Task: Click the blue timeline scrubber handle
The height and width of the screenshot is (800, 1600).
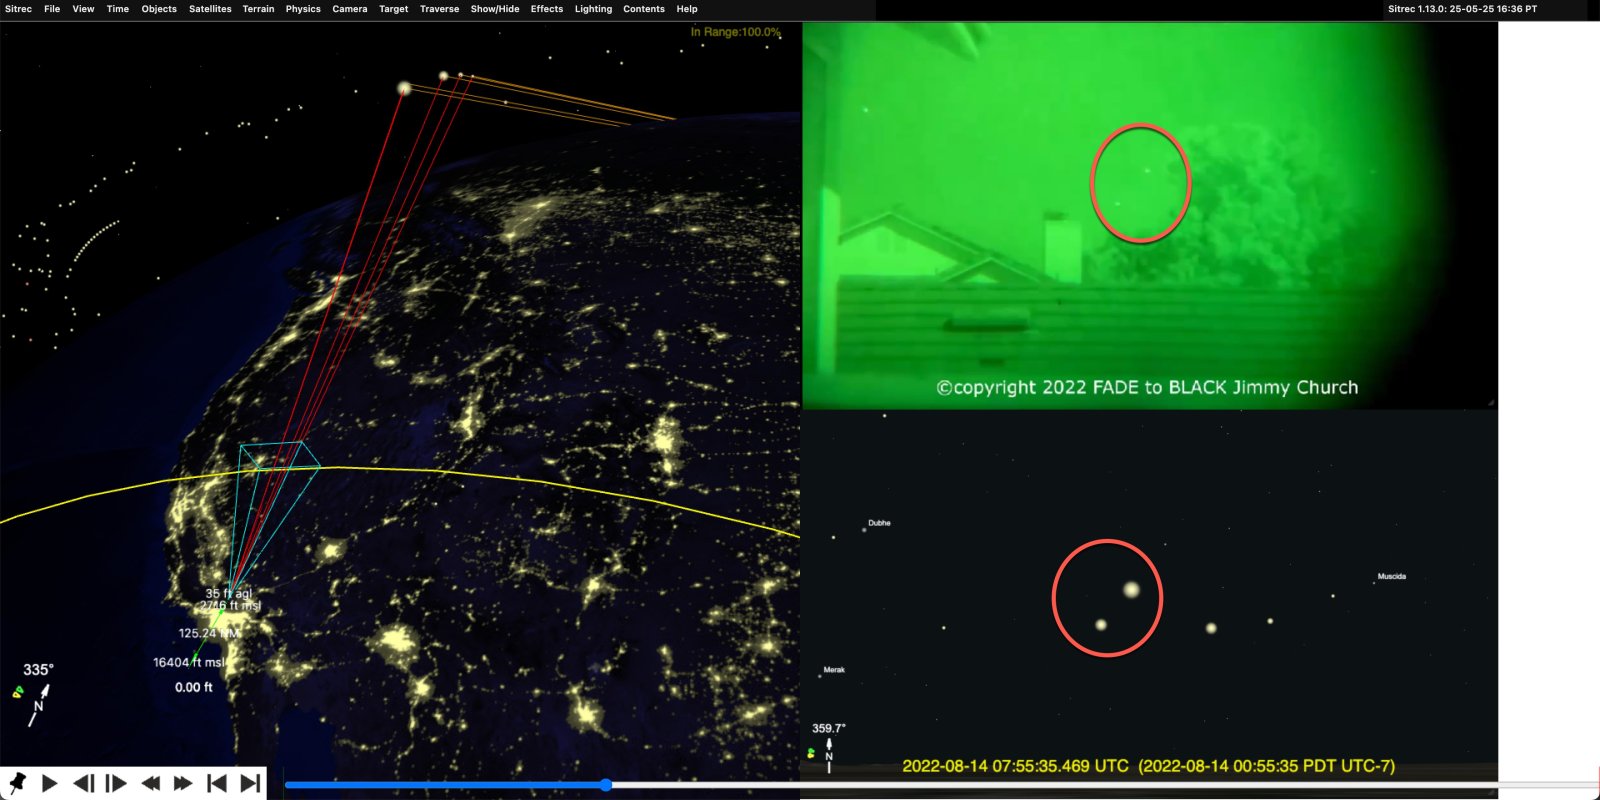Action: click(605, 785)
